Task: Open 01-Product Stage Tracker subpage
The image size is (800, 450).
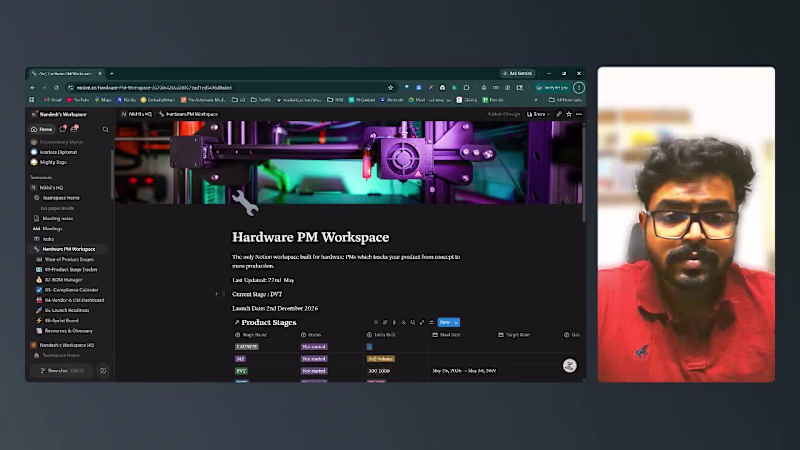Action: [67, 269]
